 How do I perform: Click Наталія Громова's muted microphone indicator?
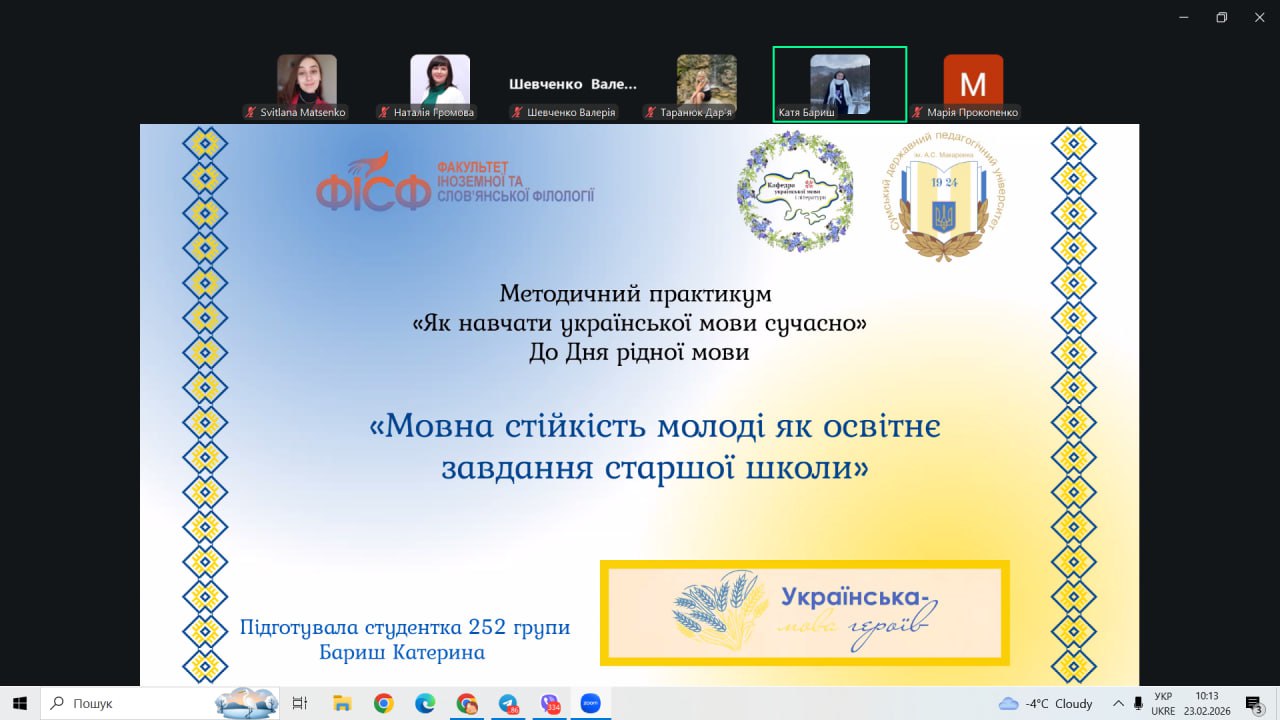coord(384,113)
